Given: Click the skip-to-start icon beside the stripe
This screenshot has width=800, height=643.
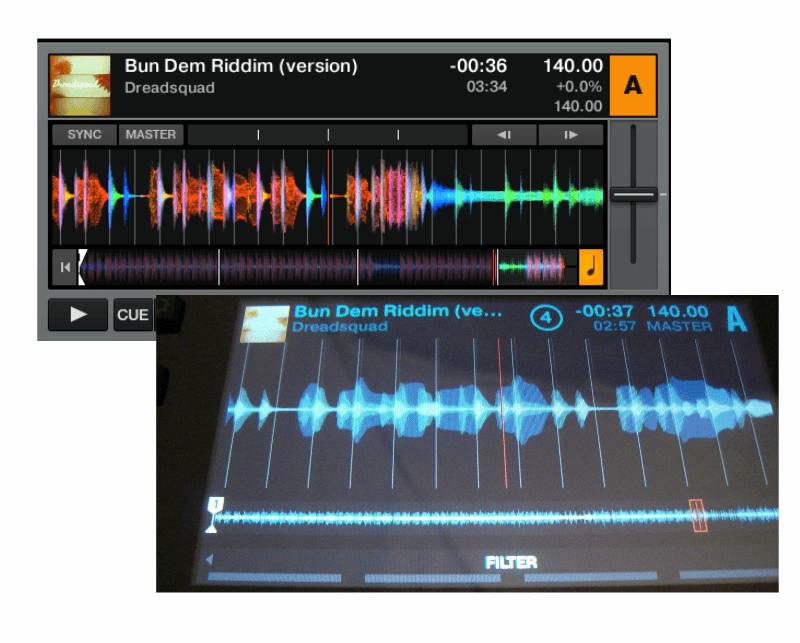Looking at the screenshot, I should tap(64, 267).
